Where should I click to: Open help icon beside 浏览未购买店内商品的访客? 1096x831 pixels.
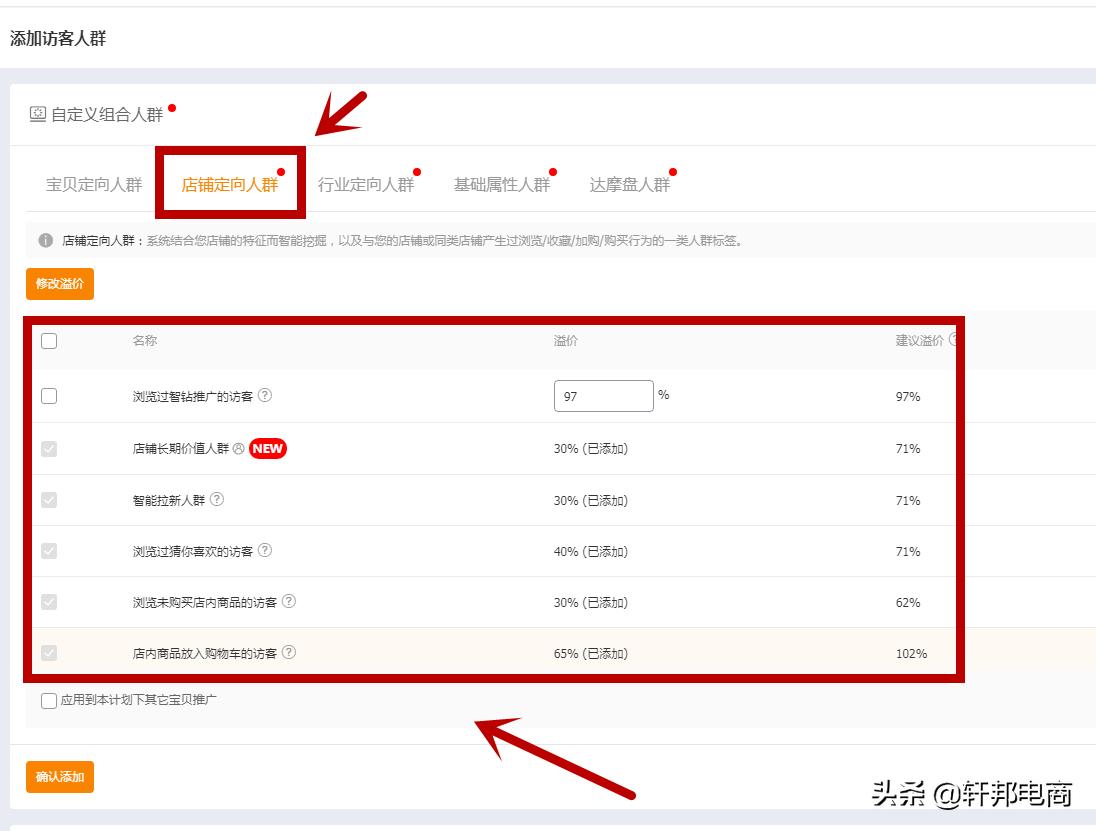(289, 602)
